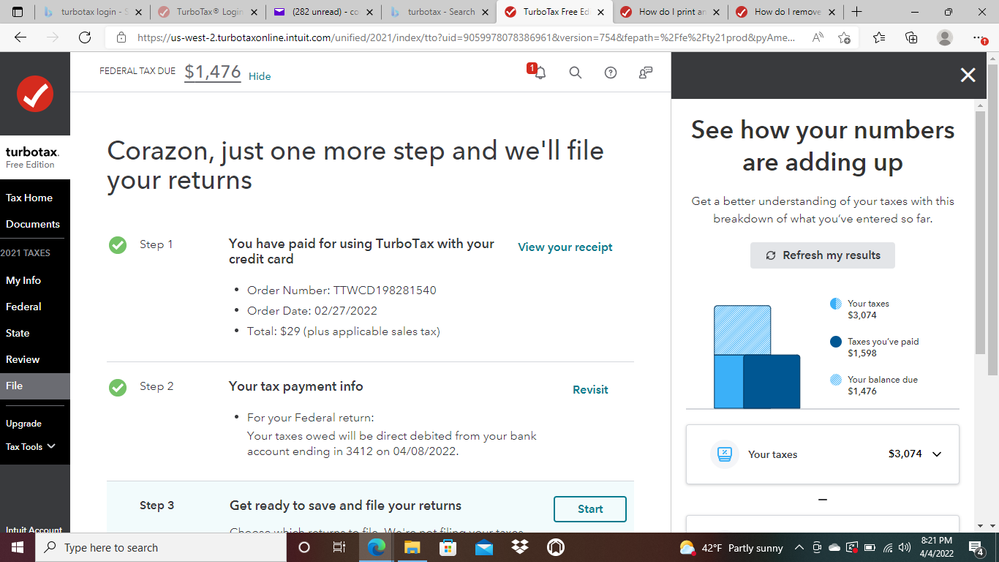Image resolution: width=999 pixels, height=562 pixels.
Task: Add this page to favorites star icon
Action: 845,38
